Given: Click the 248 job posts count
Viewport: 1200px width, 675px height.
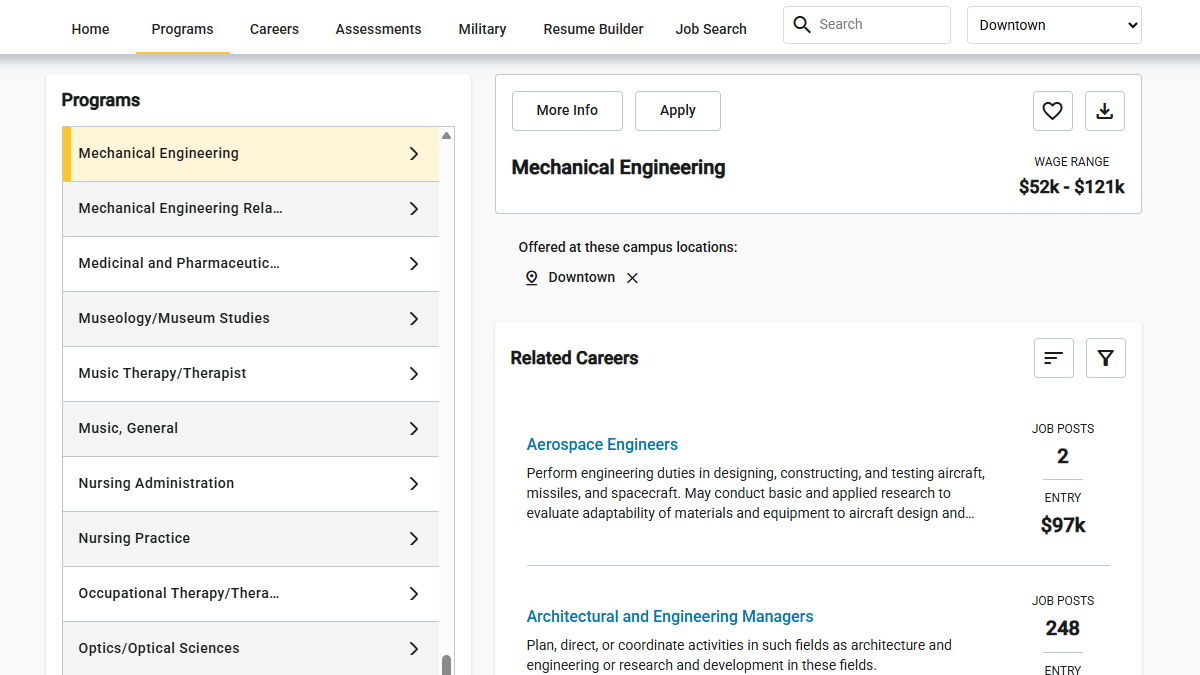Looking at the screenshot, I should pyautogui.click(x=1062, y=628).
